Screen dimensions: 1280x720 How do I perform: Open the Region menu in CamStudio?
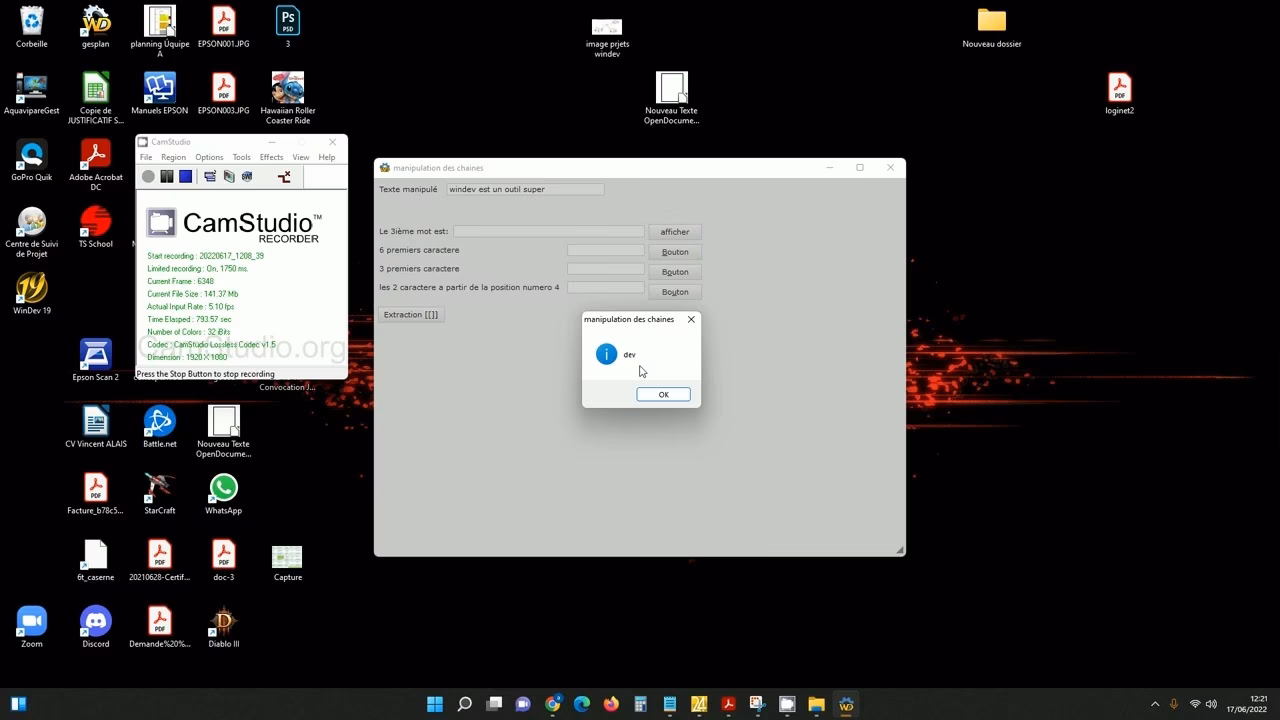tap(173, 157)
